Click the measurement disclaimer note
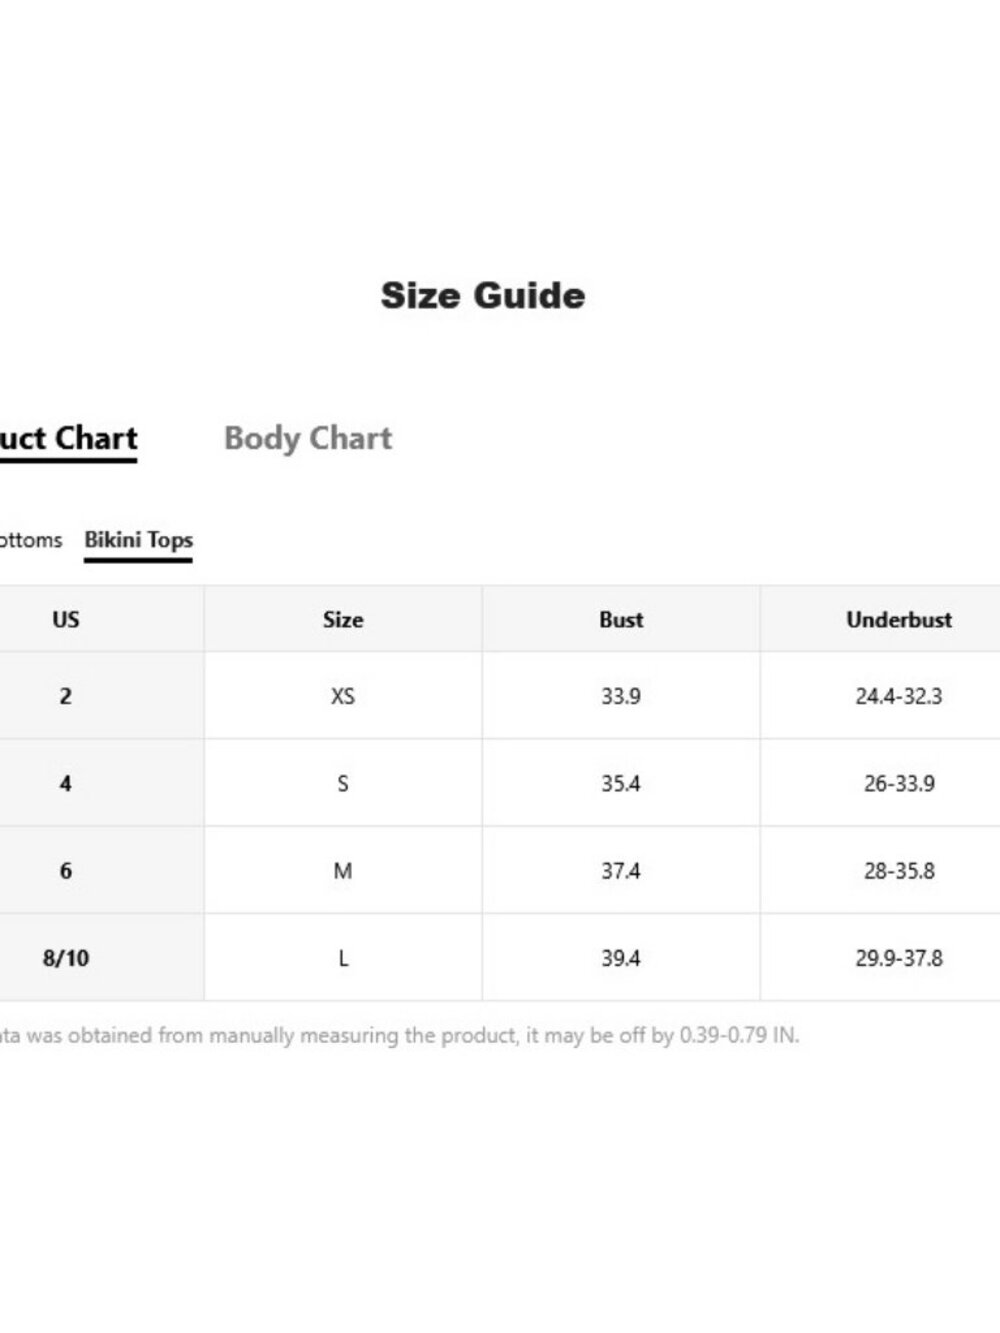Viewport: 1000px width, 1333px height. click(400, 1035)
